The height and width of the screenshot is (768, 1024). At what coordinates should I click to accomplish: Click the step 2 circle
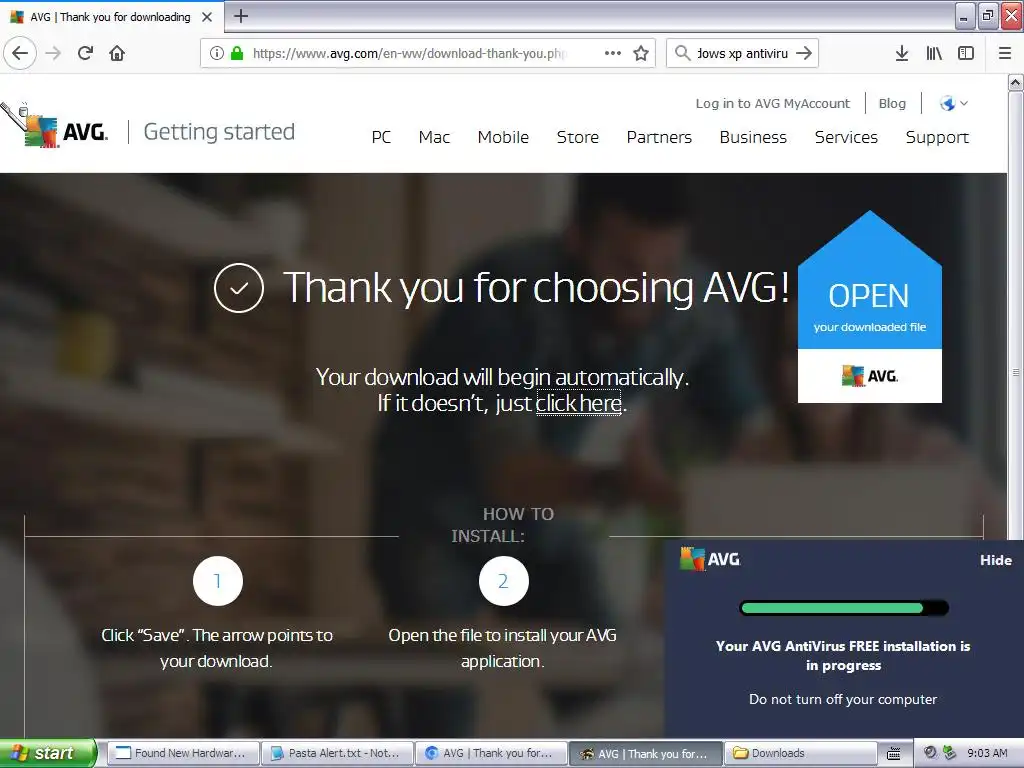(x=503, y=581)
